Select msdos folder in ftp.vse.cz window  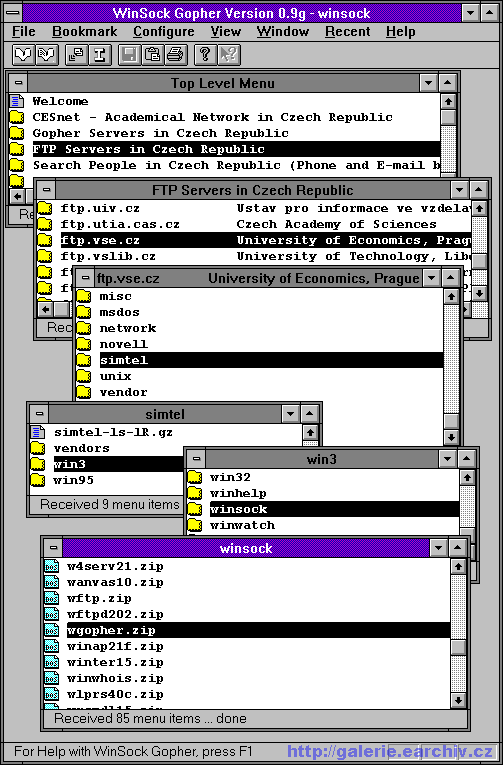(120, 313)
